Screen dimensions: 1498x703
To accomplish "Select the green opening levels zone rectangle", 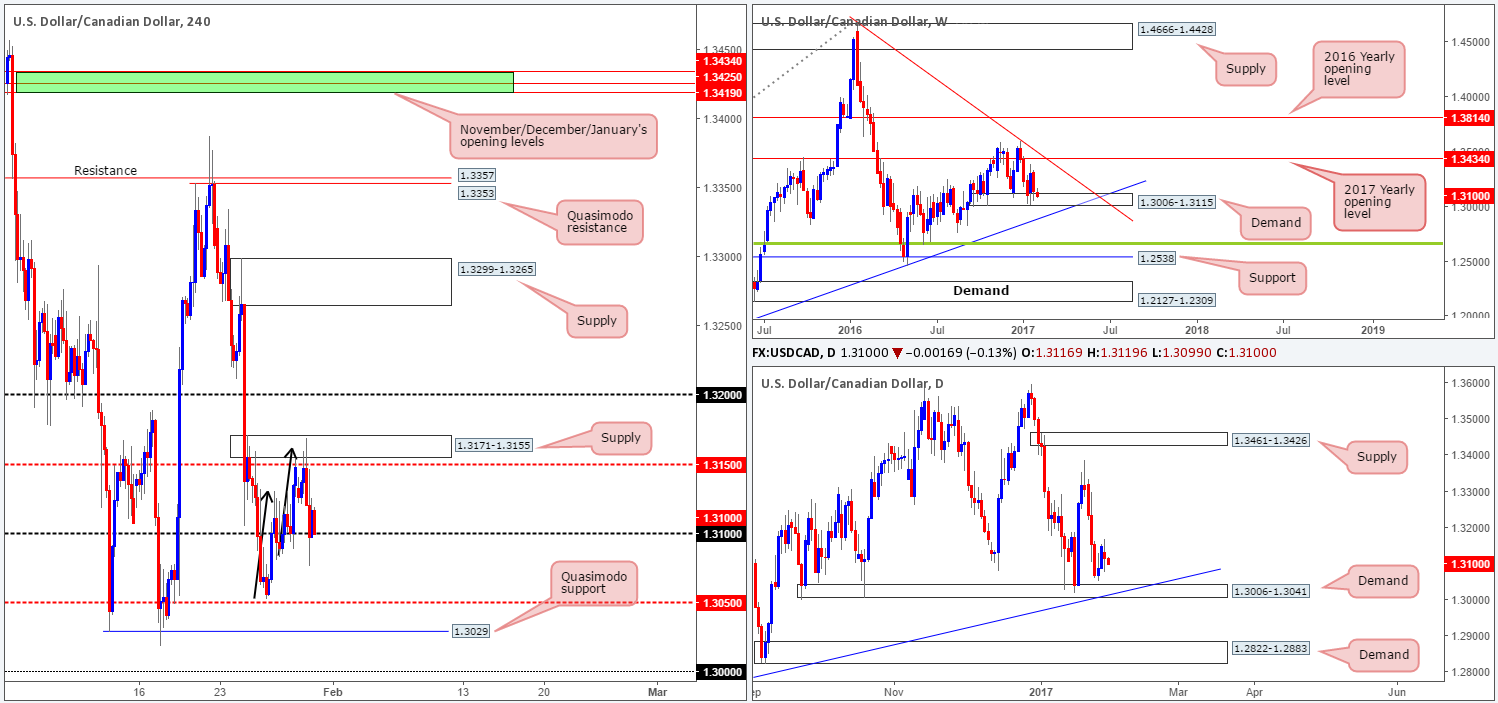I will point(264,82).
